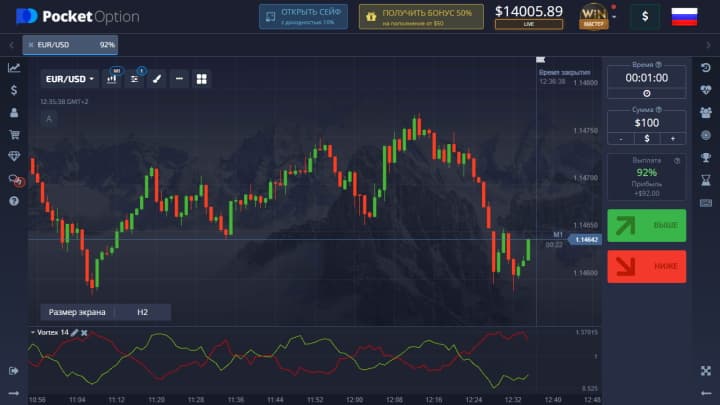Collapse the Vortex 14 indicator panel
Image resolution: width=720 pixels, height=405 pixels.
(x=32, y=332)
